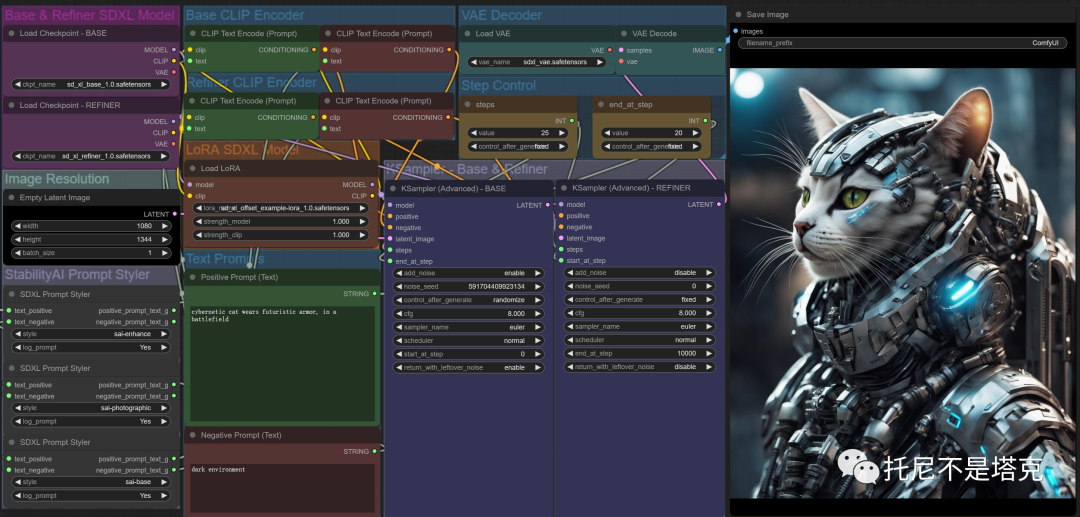Open style dropdown showing sai-photographic
The image size is (1080, 517).
[91, 408]
